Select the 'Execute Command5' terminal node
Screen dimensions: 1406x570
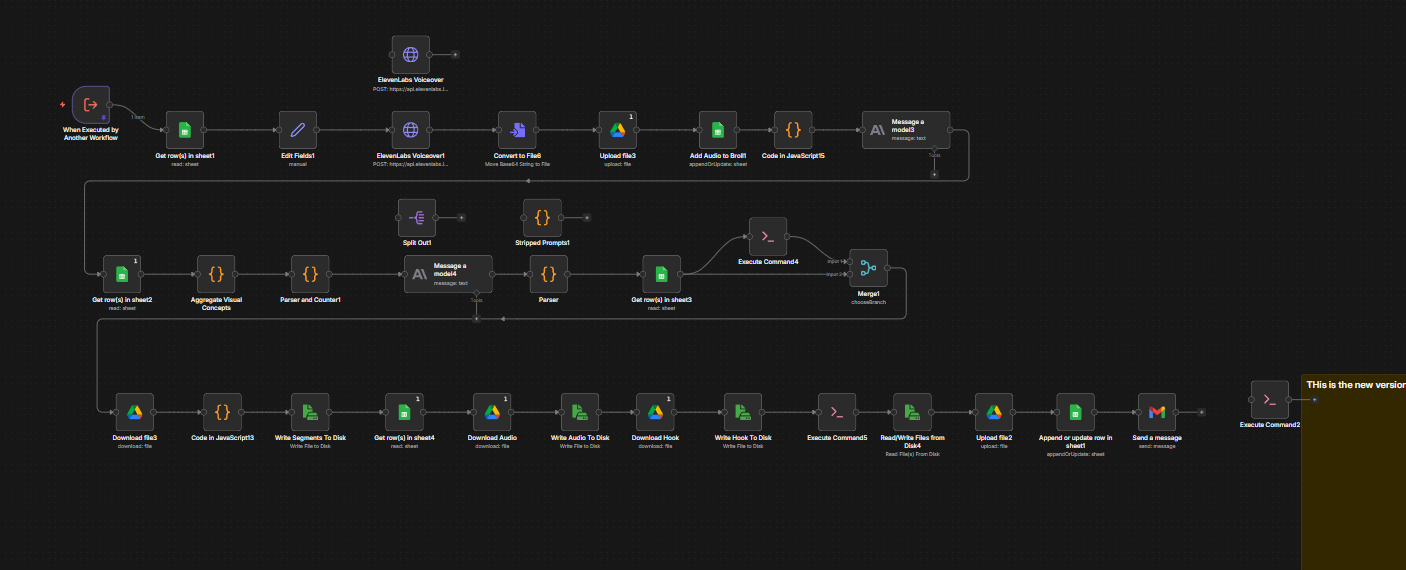point(837,412)
